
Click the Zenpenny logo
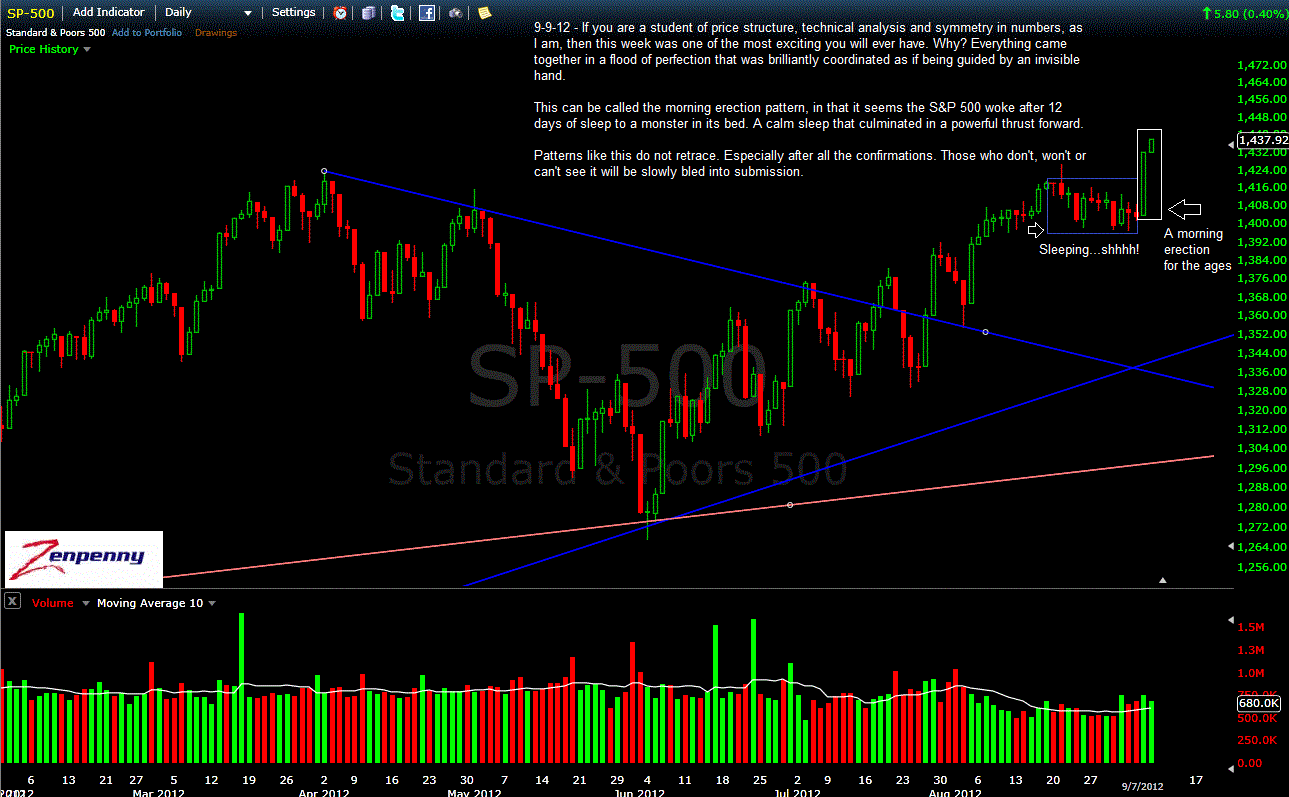pos(84,558)
